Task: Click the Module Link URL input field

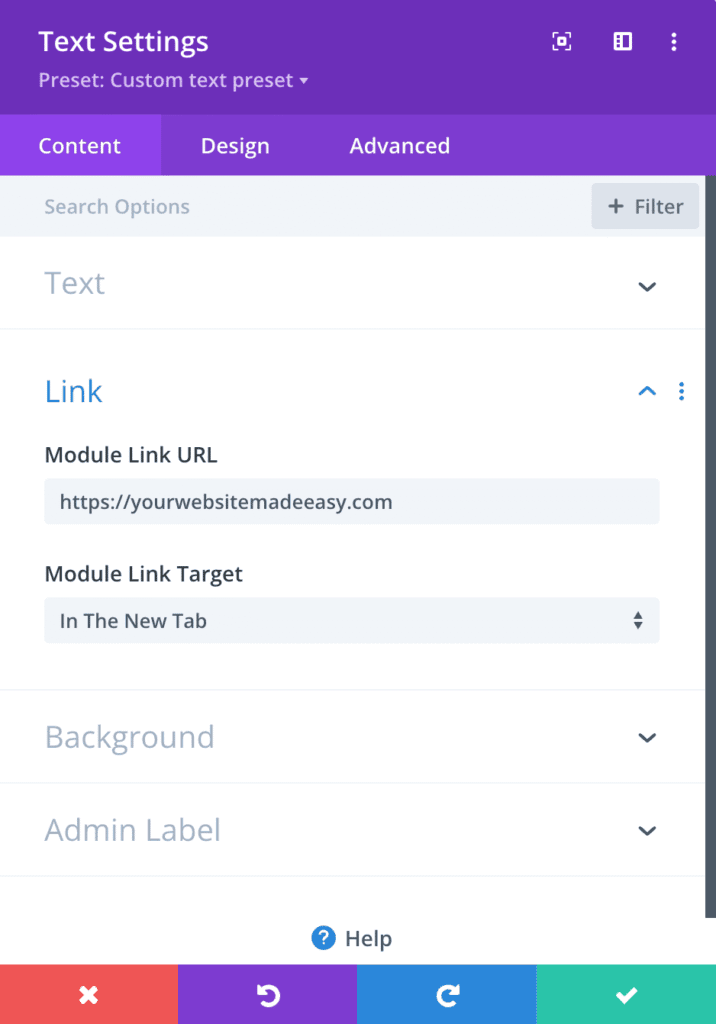Action: click(x=351, y=501)
